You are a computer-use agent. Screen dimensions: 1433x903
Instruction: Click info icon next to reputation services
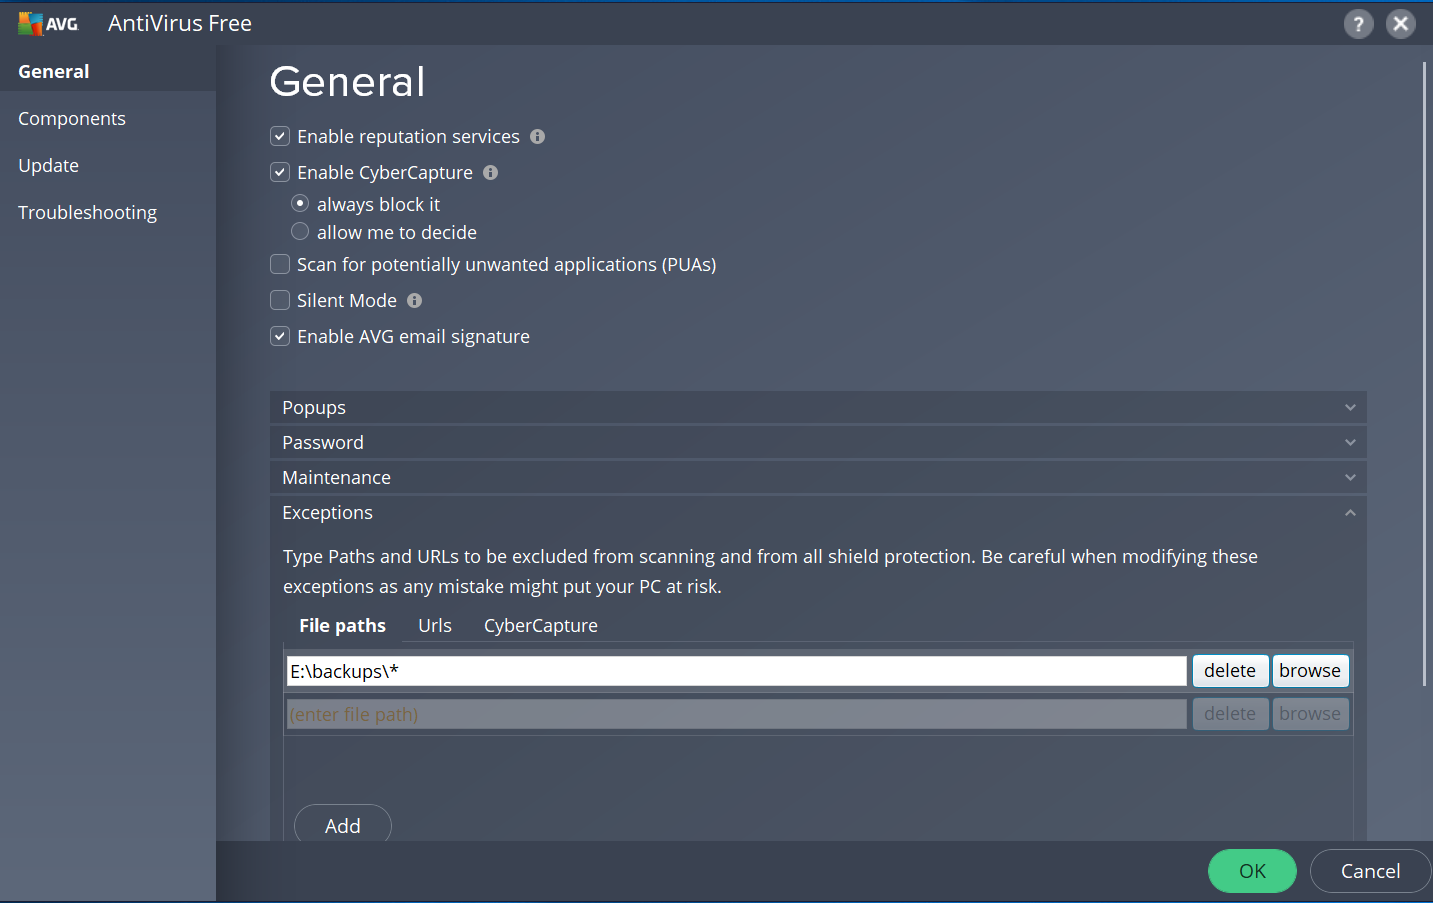tap(537, 137)
